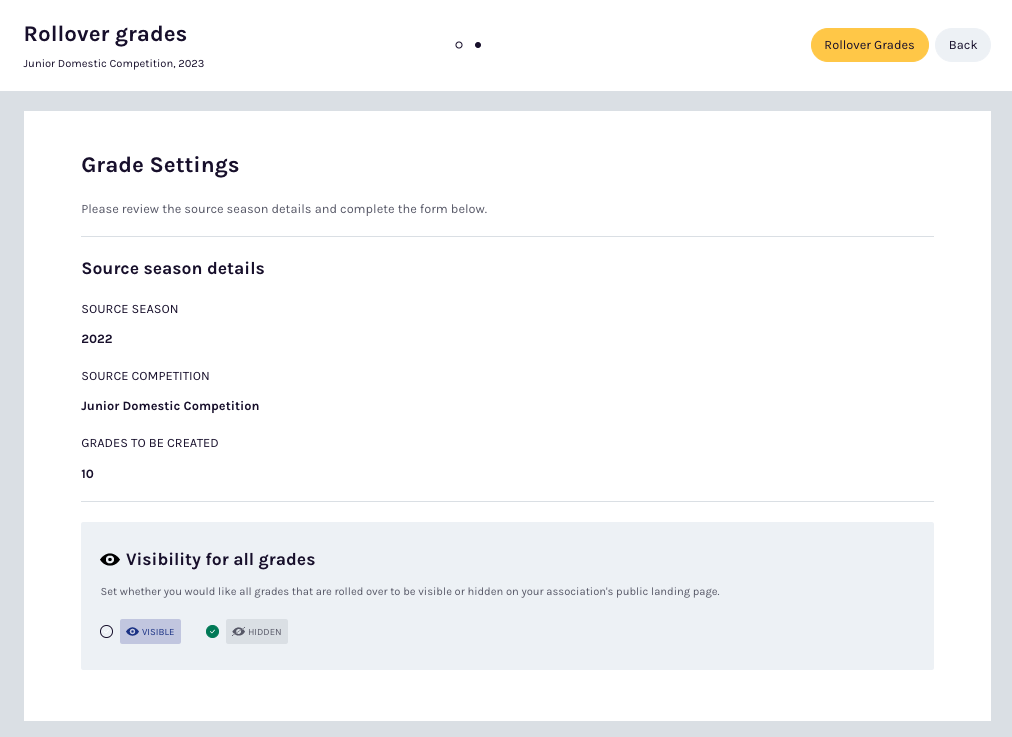This screenshot has width=1012, height=737.
Task: Click the crossed-eye icon in the Hidden badge
Action: [x=238, y=632]
